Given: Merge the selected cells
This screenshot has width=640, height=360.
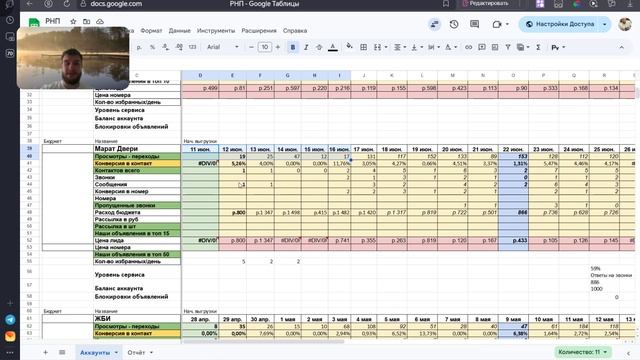Looking at the screenshot, I should 378,47.
